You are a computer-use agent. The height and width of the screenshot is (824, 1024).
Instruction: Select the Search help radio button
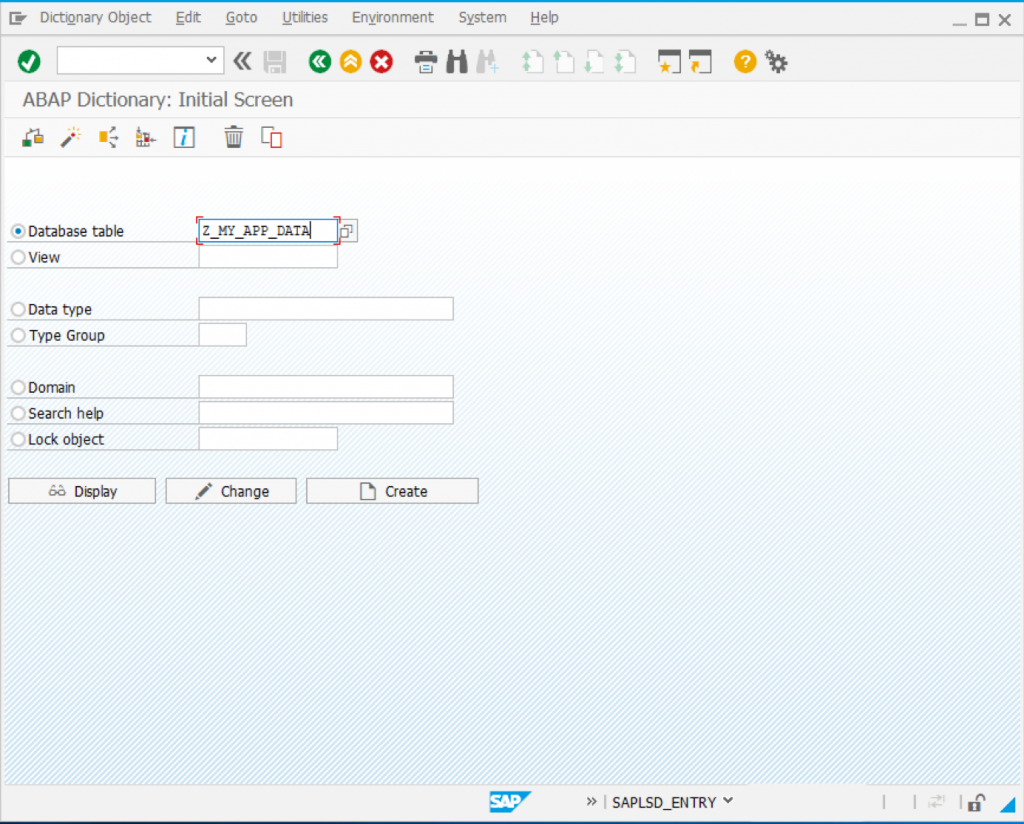(x=18, y=413)
